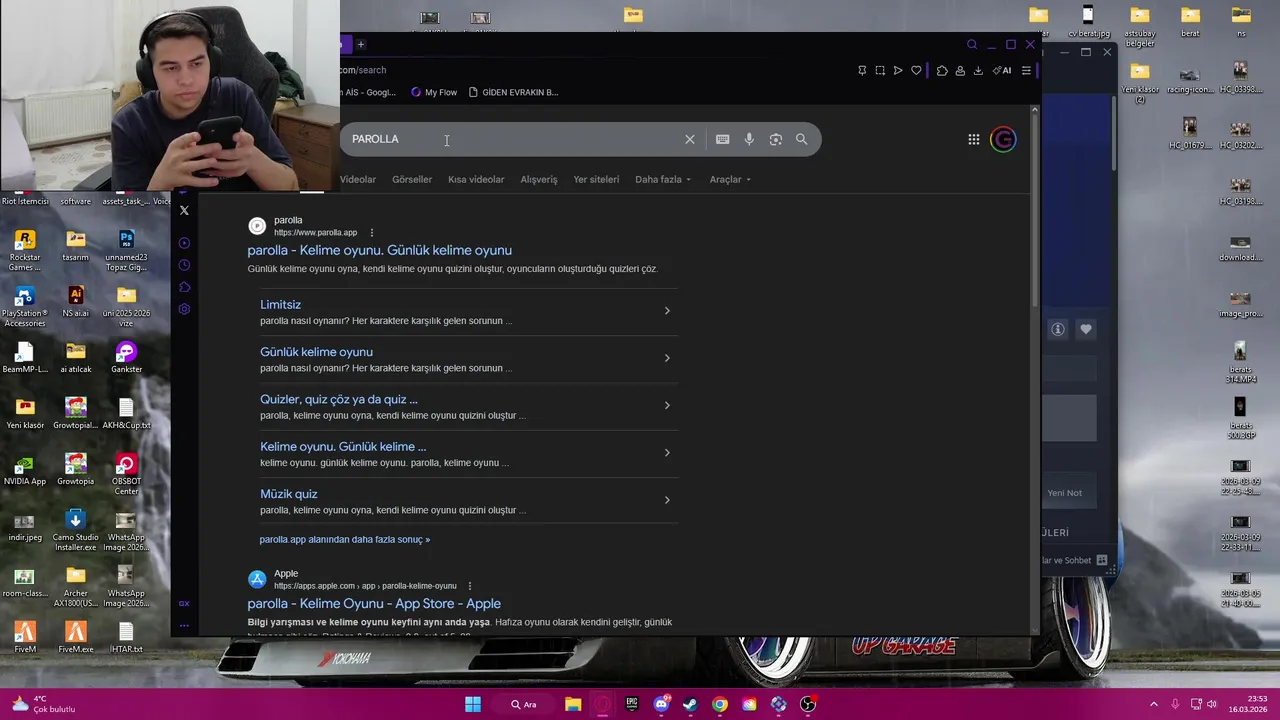Expand the Daha fazla dropdown
This screenshot has height=720, width=1280.
click(663, 180)
